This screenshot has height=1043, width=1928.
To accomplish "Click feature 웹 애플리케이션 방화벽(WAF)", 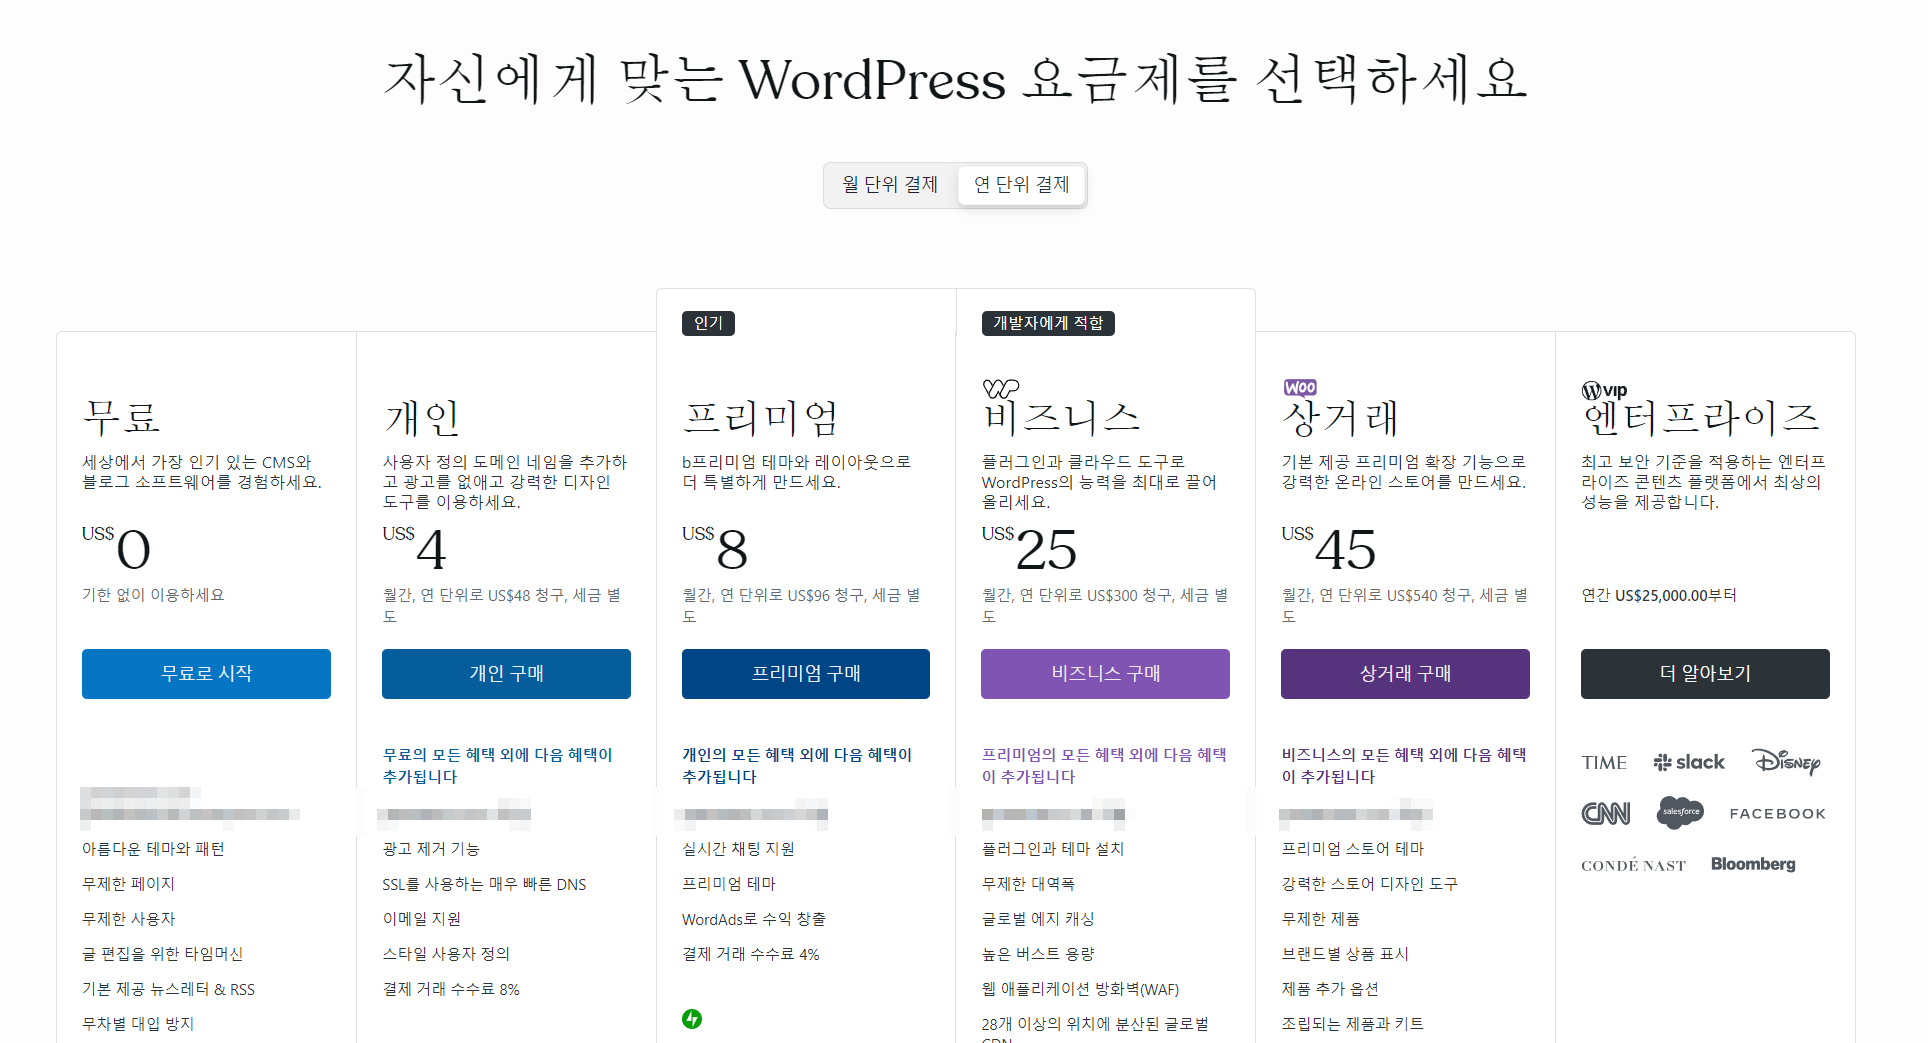I will tap(1080, 989).
